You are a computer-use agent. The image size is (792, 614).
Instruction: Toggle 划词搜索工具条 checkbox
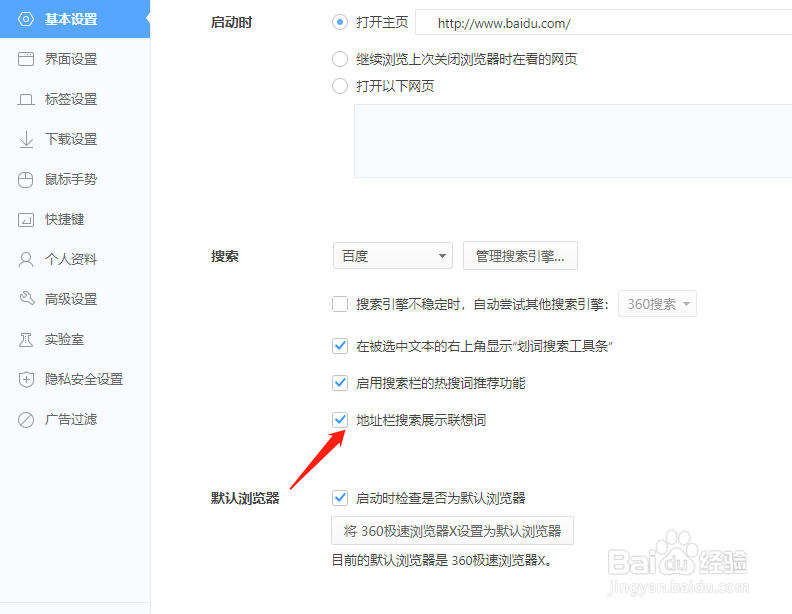tap(340, 346)
